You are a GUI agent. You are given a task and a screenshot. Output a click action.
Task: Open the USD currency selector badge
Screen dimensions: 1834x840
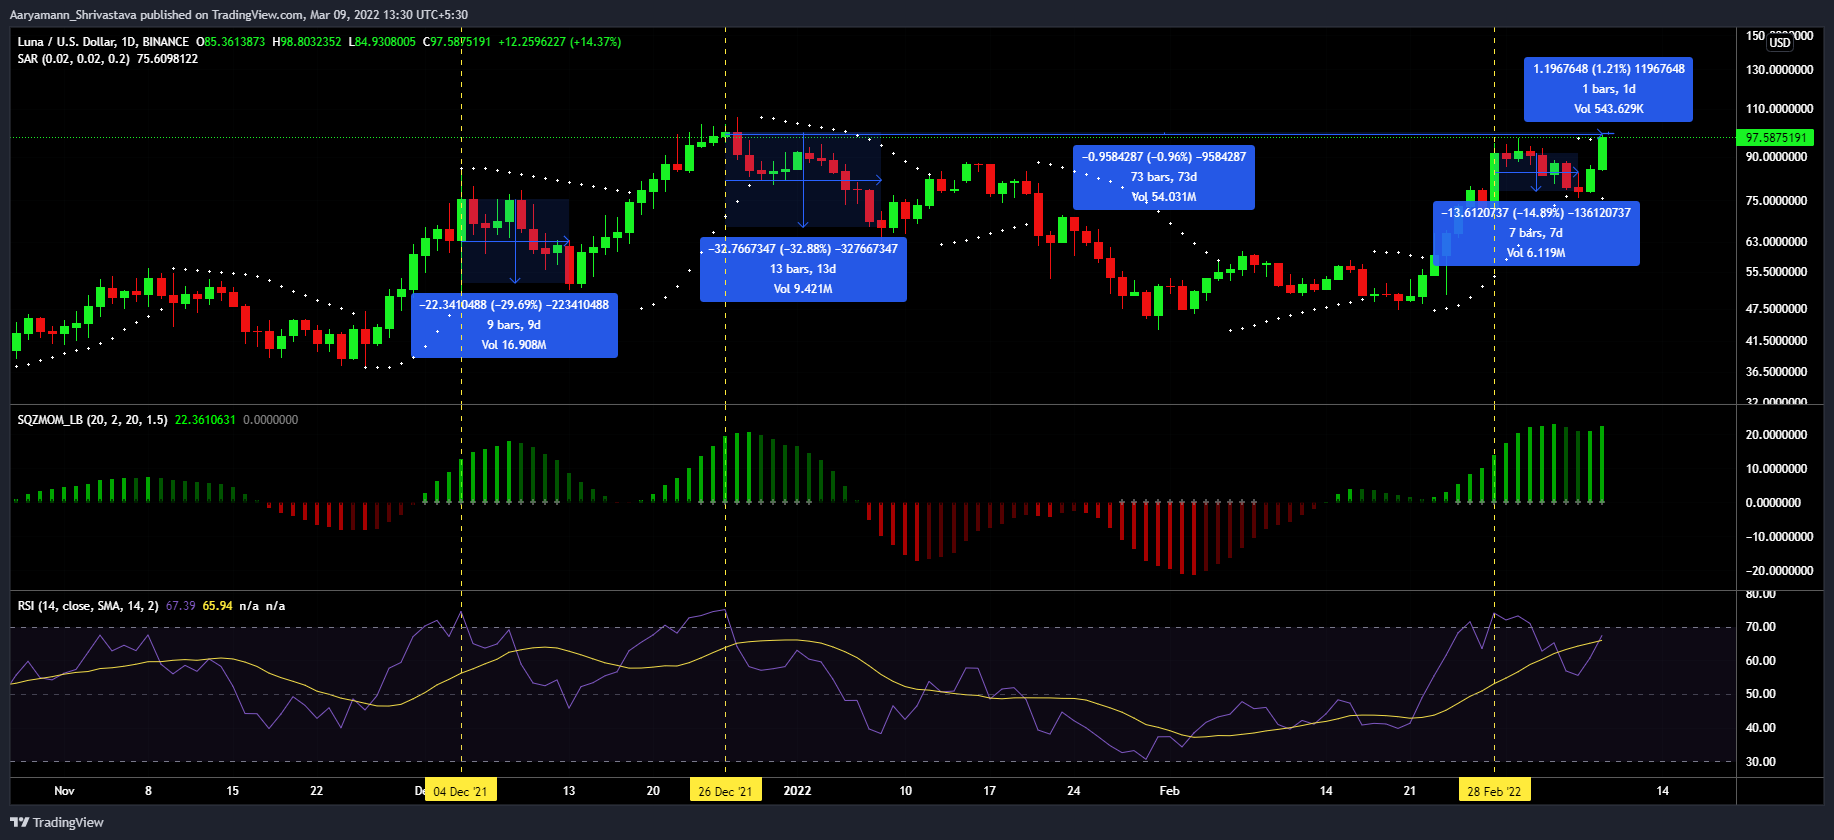(x=1780, y=42)
